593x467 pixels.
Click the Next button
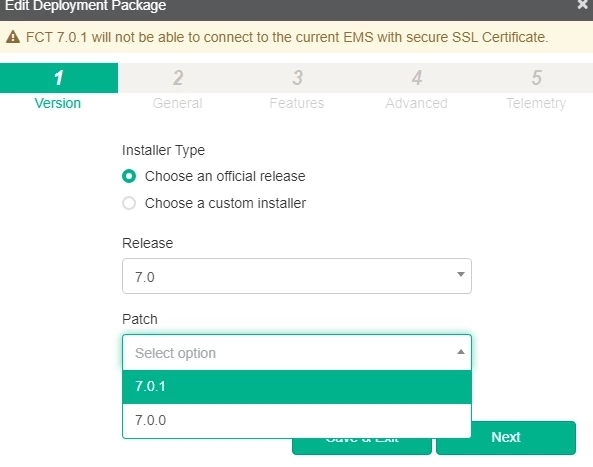[x=506, y=438]
